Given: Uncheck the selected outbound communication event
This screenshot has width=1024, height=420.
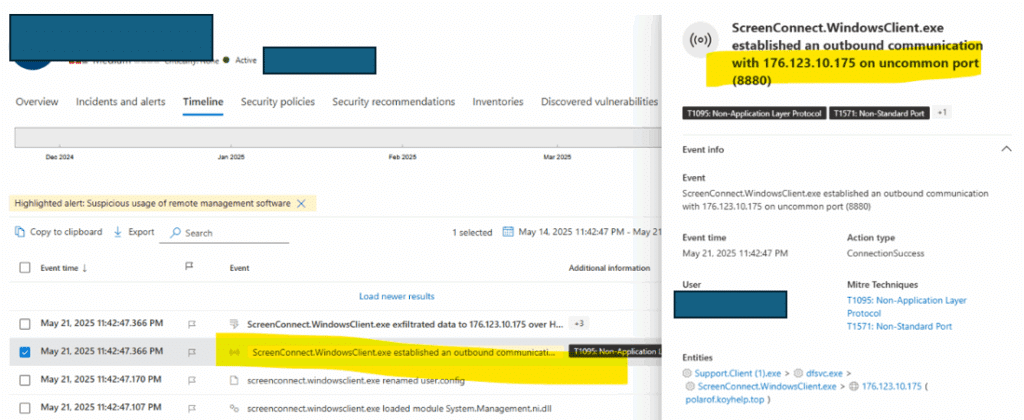Looking at the screenshot, I should click(25, 351).
